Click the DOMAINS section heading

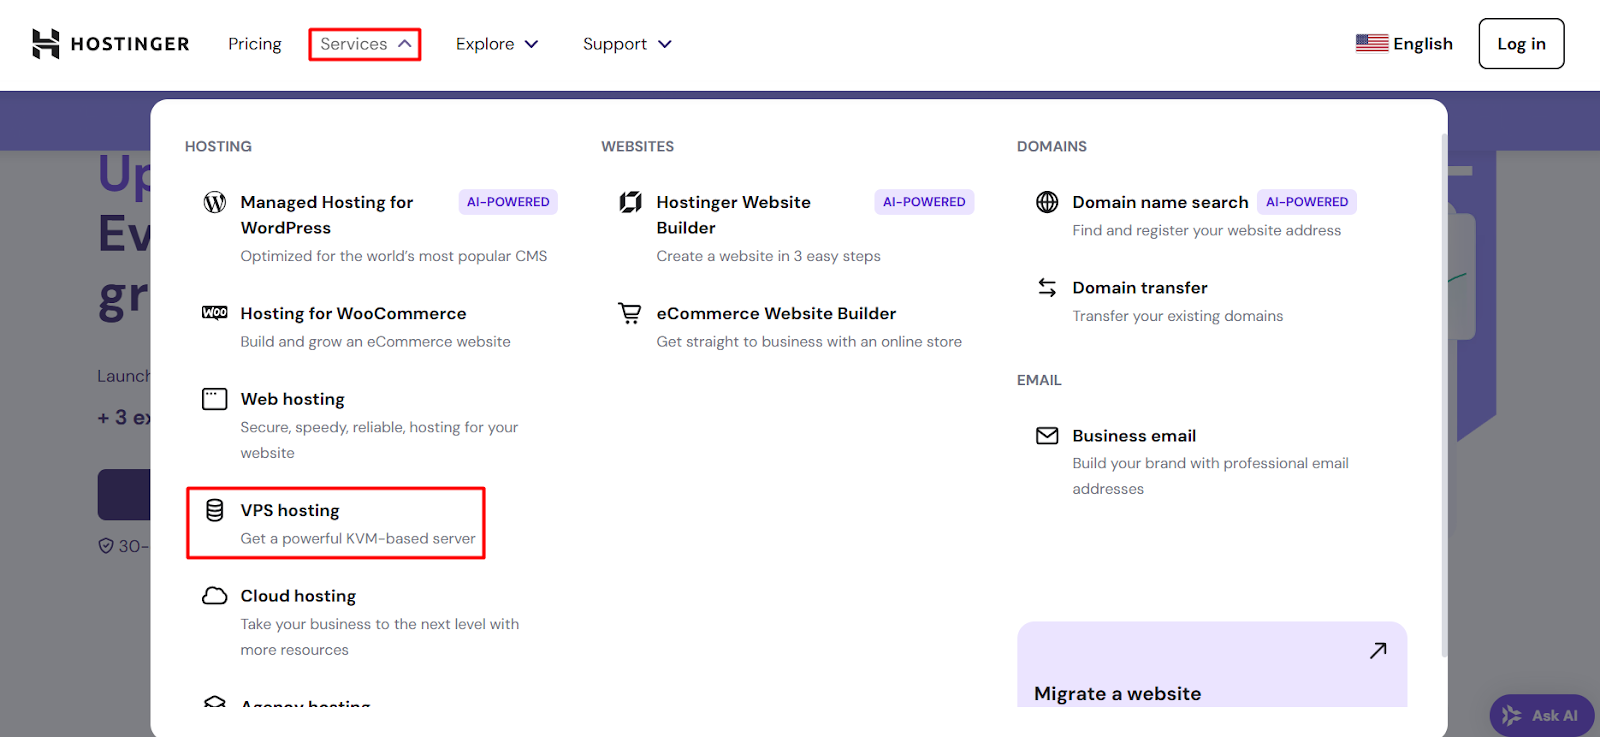pos(1052,146)
